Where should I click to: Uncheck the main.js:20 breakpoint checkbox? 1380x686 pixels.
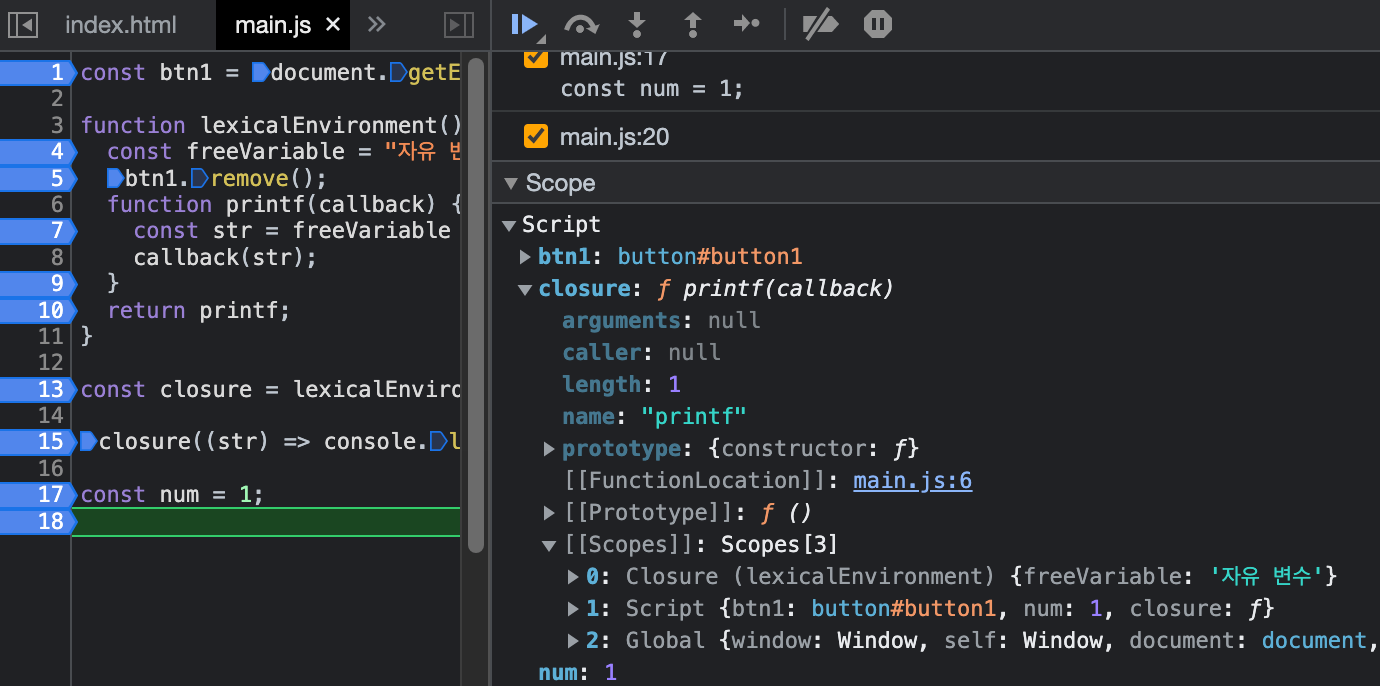[x=536, y=136]
